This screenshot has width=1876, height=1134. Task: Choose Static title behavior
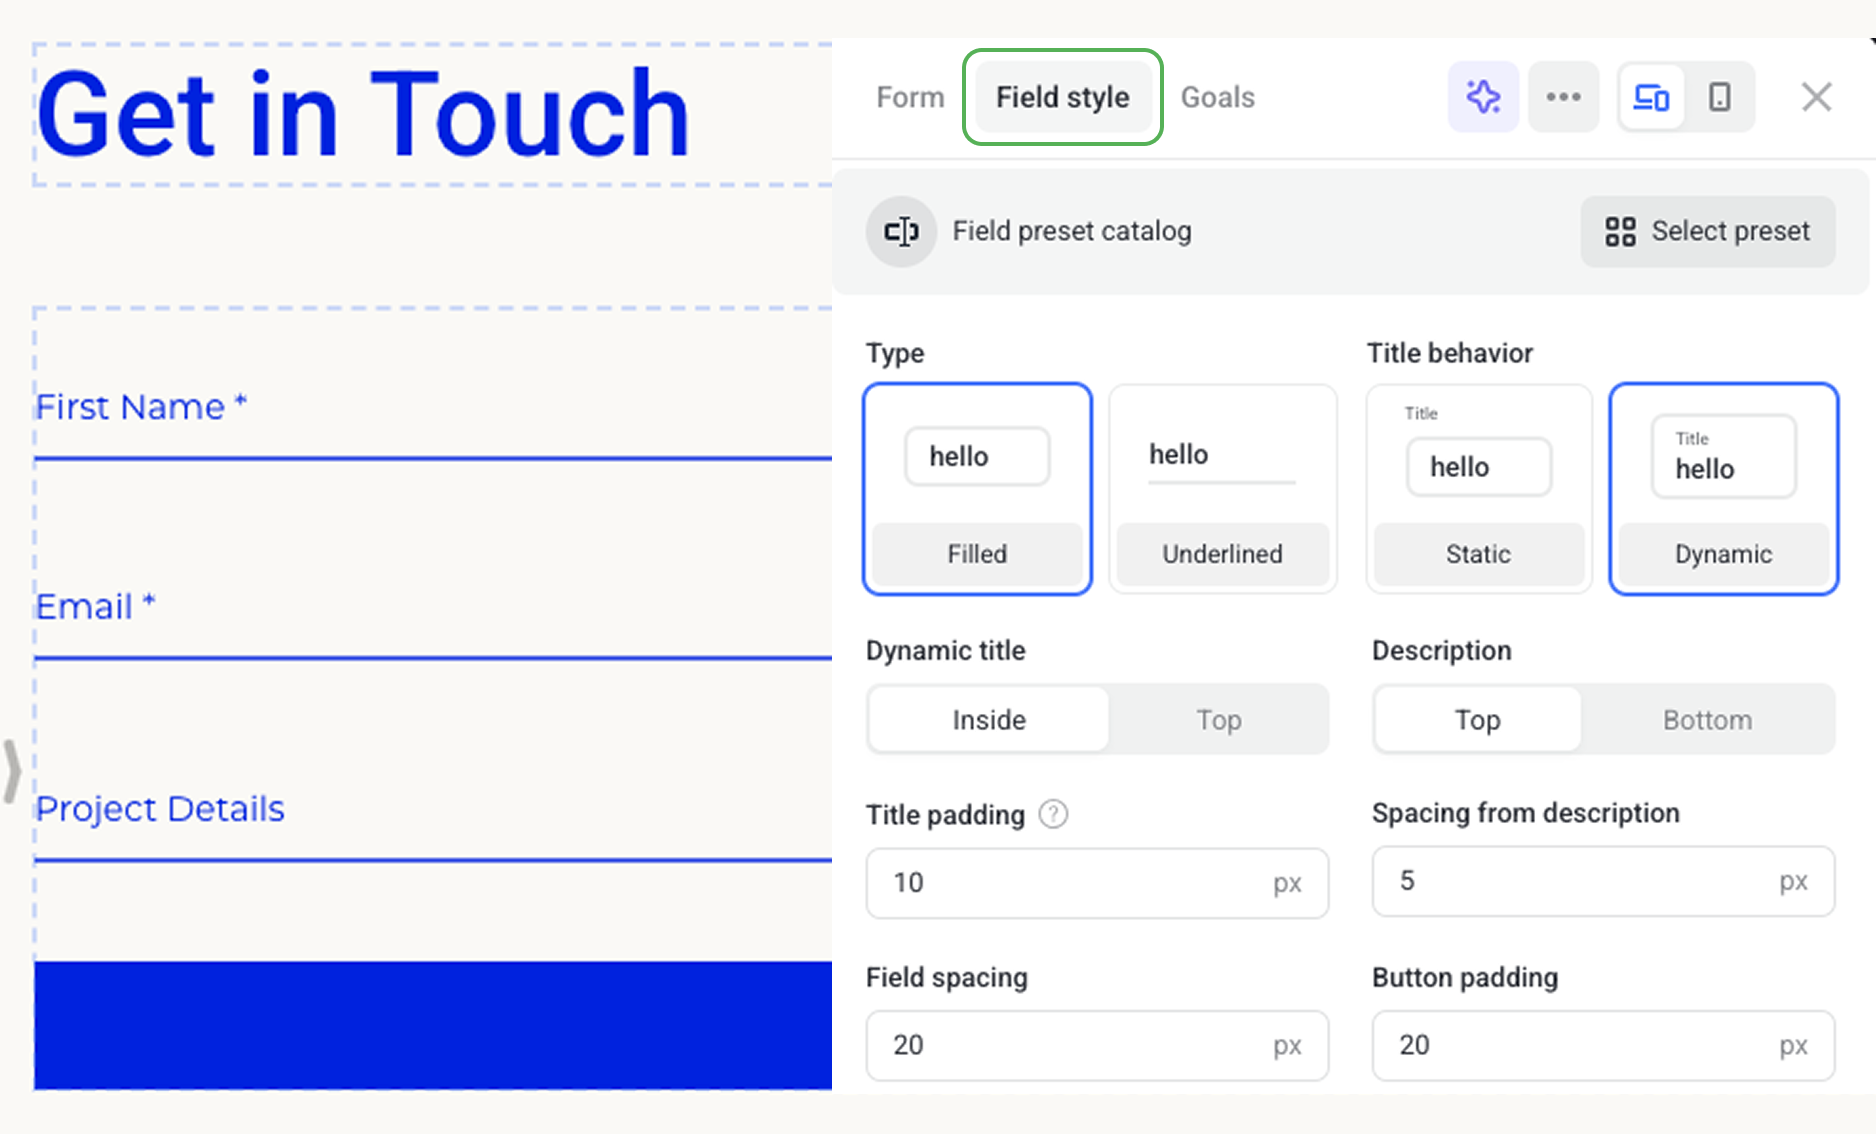pos(1478,489)
